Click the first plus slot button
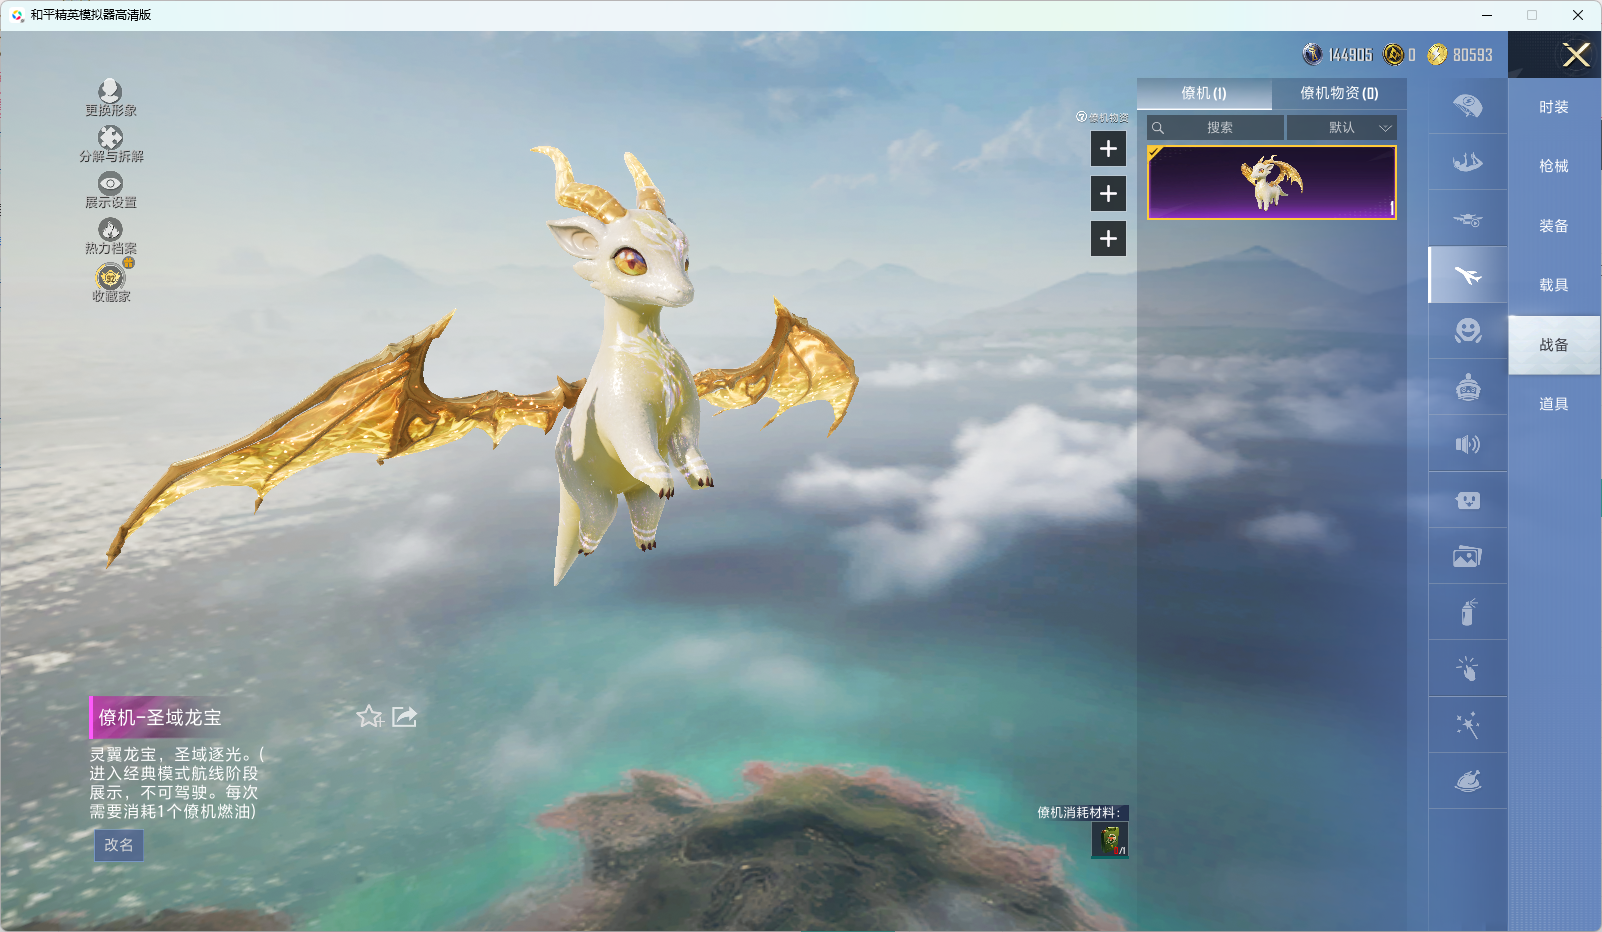Screen dimensions: 1602x932 pos(1108,149)
